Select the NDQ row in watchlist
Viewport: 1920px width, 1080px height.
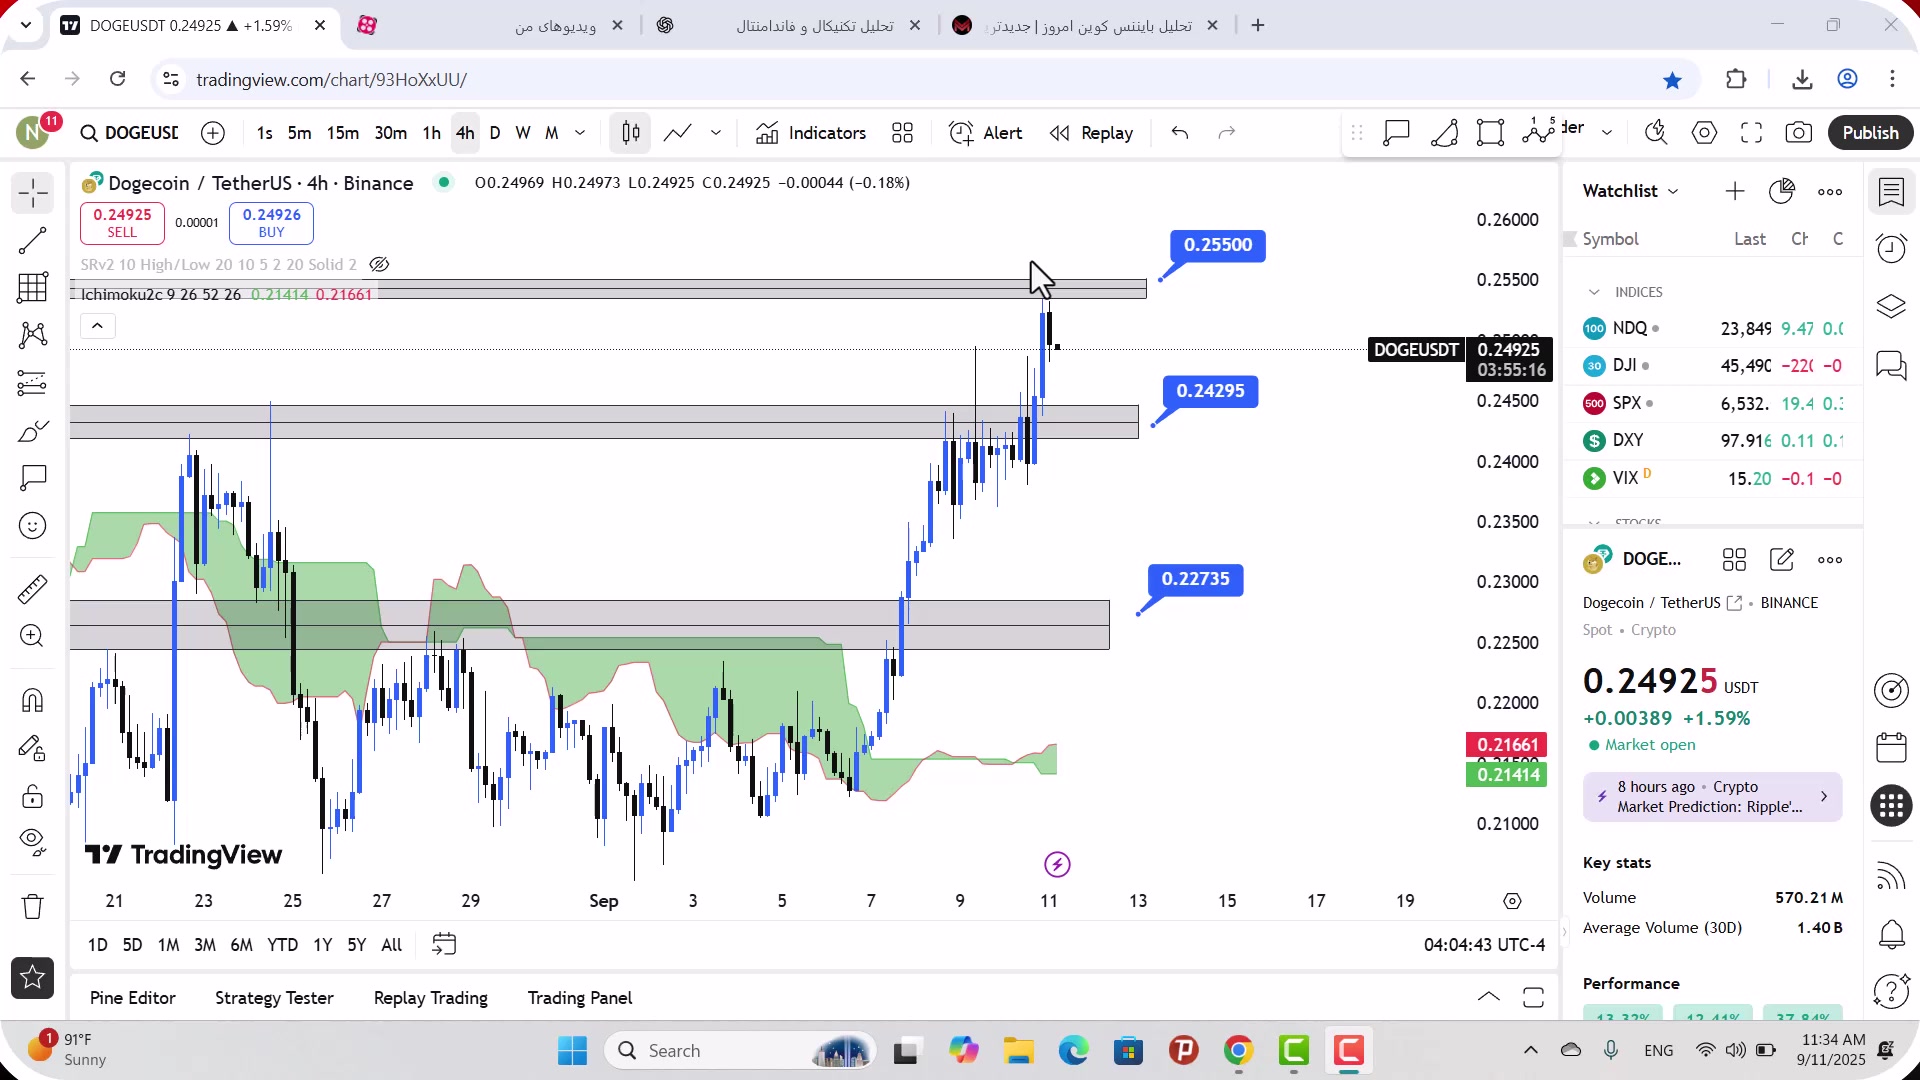coord(1712,328)
